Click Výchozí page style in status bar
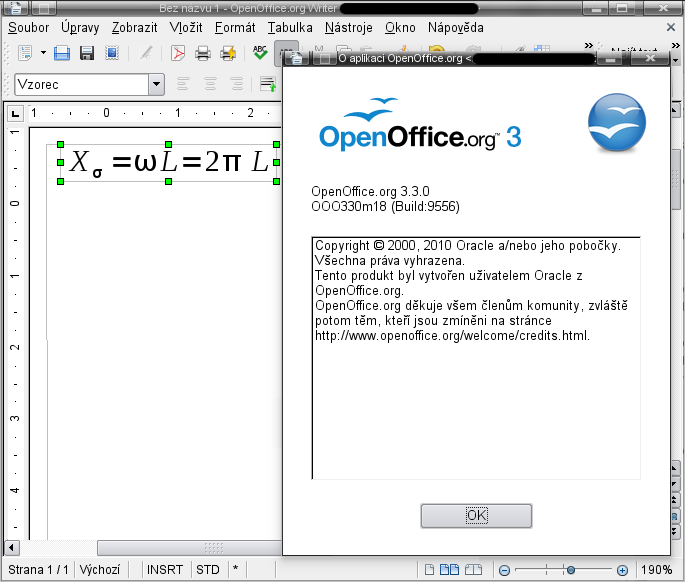Screen dimensions: 685x582 (x=100, y=570)
